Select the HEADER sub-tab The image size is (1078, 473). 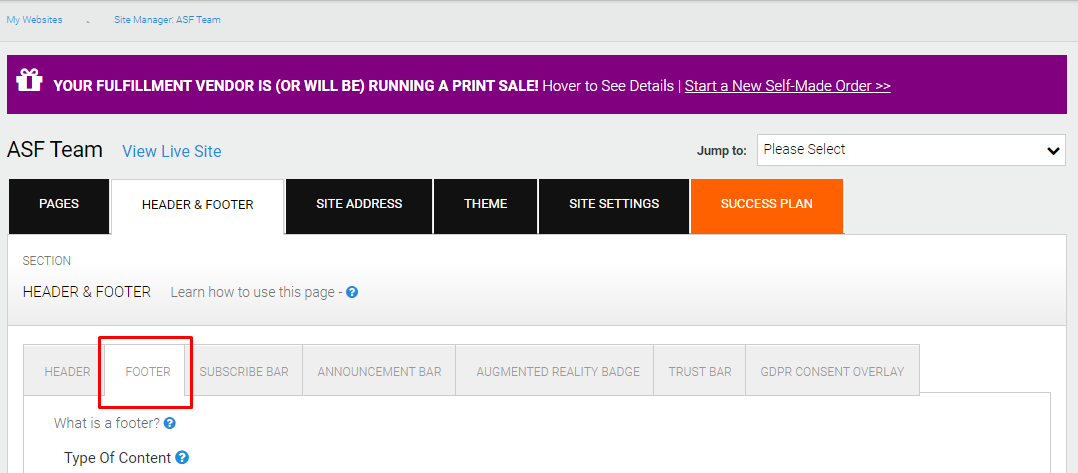tap(67, 372)
